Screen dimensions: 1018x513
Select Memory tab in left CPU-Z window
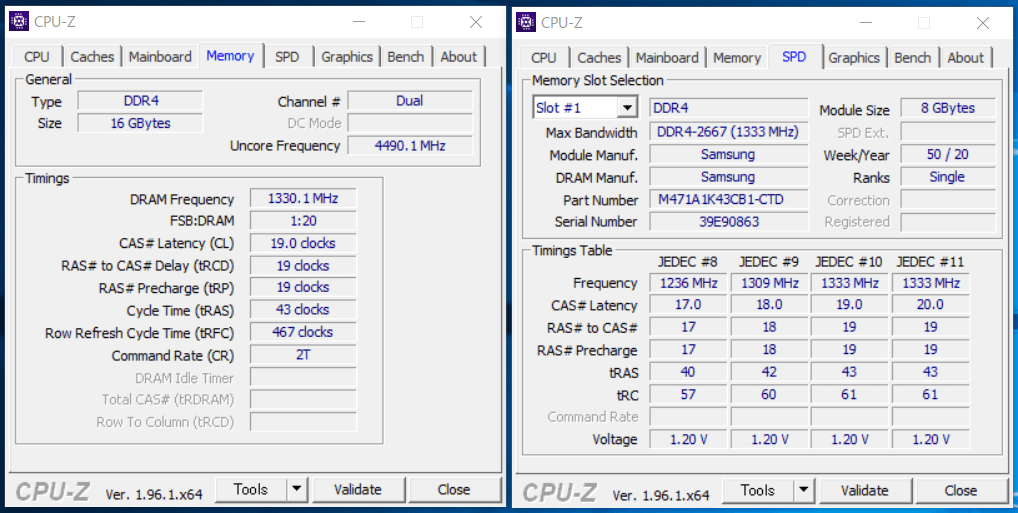(x=230, y=56)
